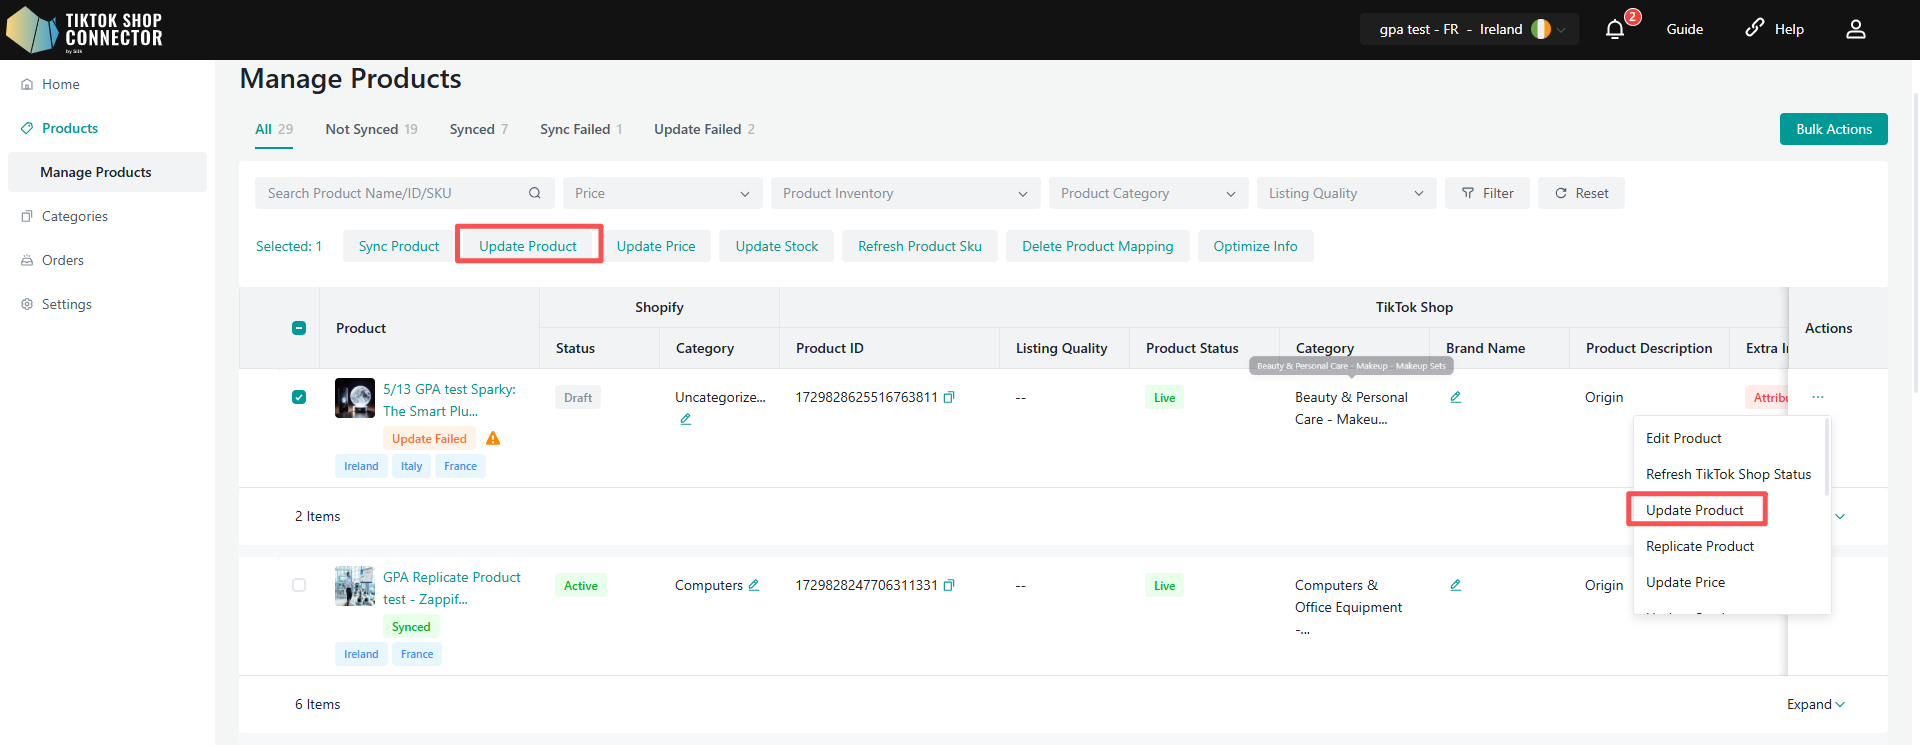Switch to the Update Failed tab
The height and width of the screenshot is (745, 1920).
(x=704, y=130)
